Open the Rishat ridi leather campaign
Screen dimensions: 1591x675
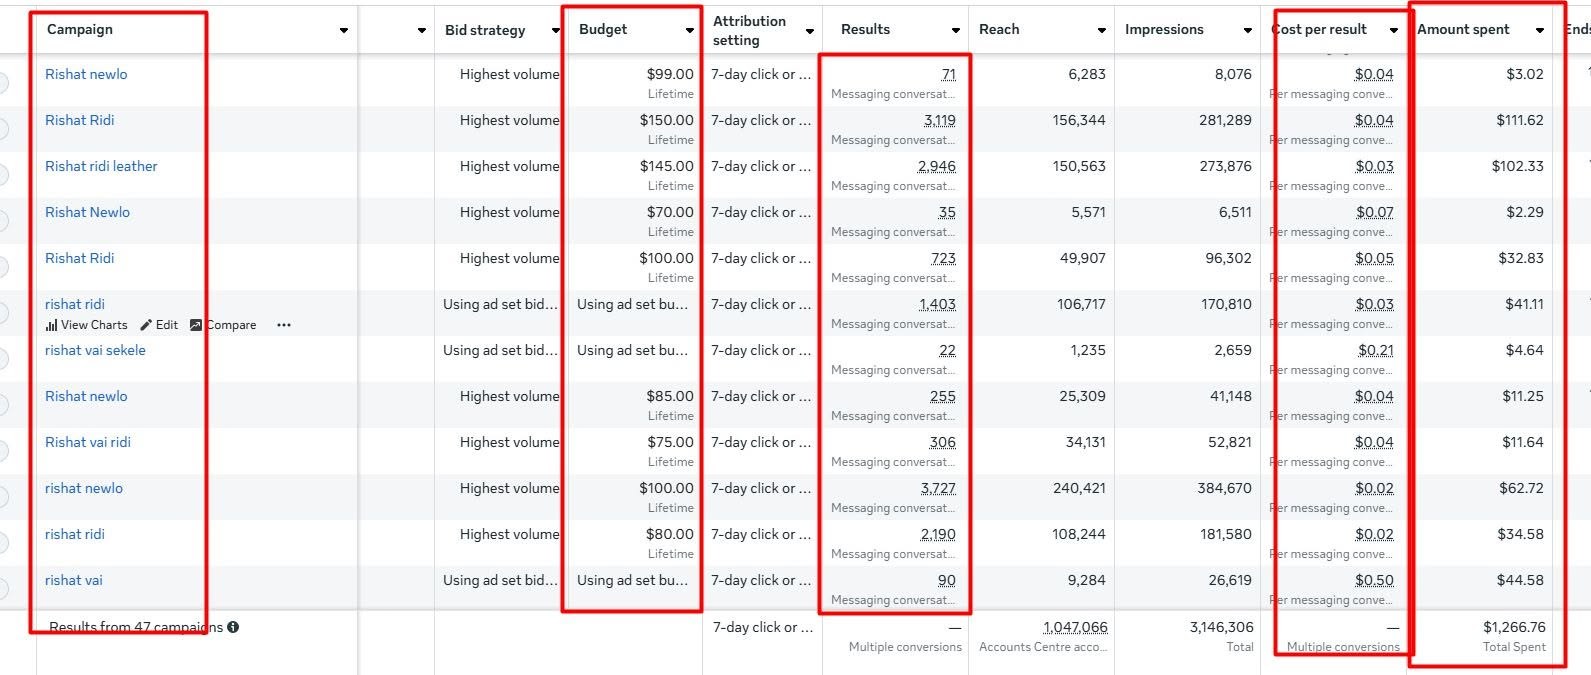[x=101, y=166]
